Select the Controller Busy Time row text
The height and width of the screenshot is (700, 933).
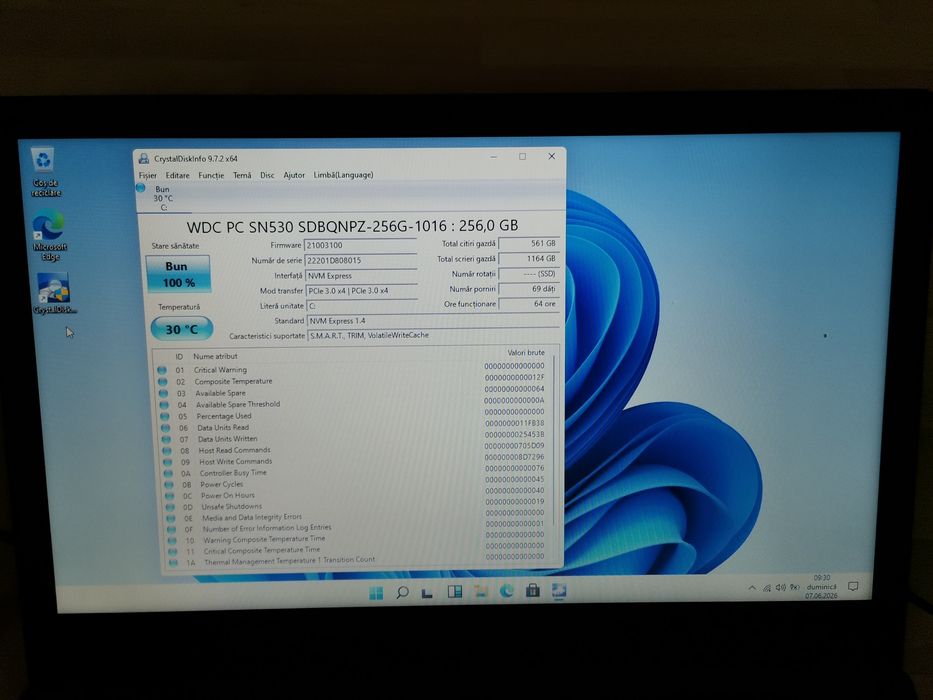click(x=233, y=473)
